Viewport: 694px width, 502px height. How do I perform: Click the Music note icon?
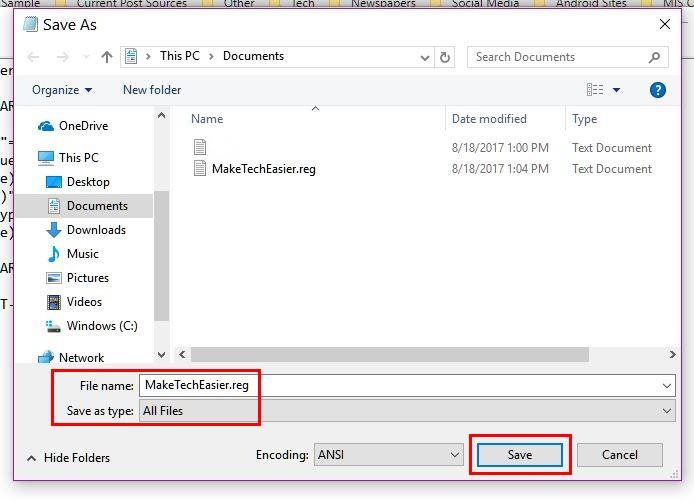coord(54,254)
